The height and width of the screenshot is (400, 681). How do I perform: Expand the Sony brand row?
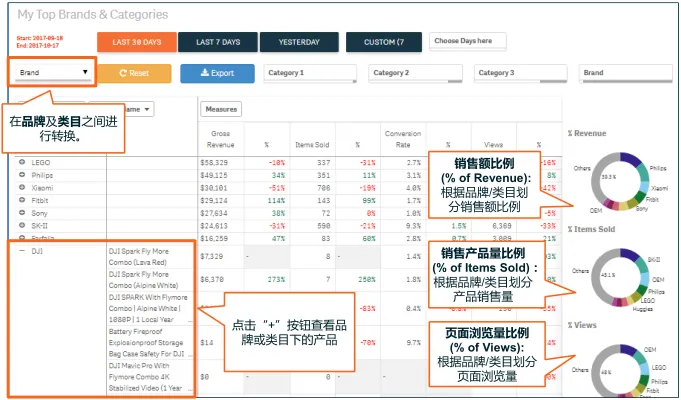[22, 213]
